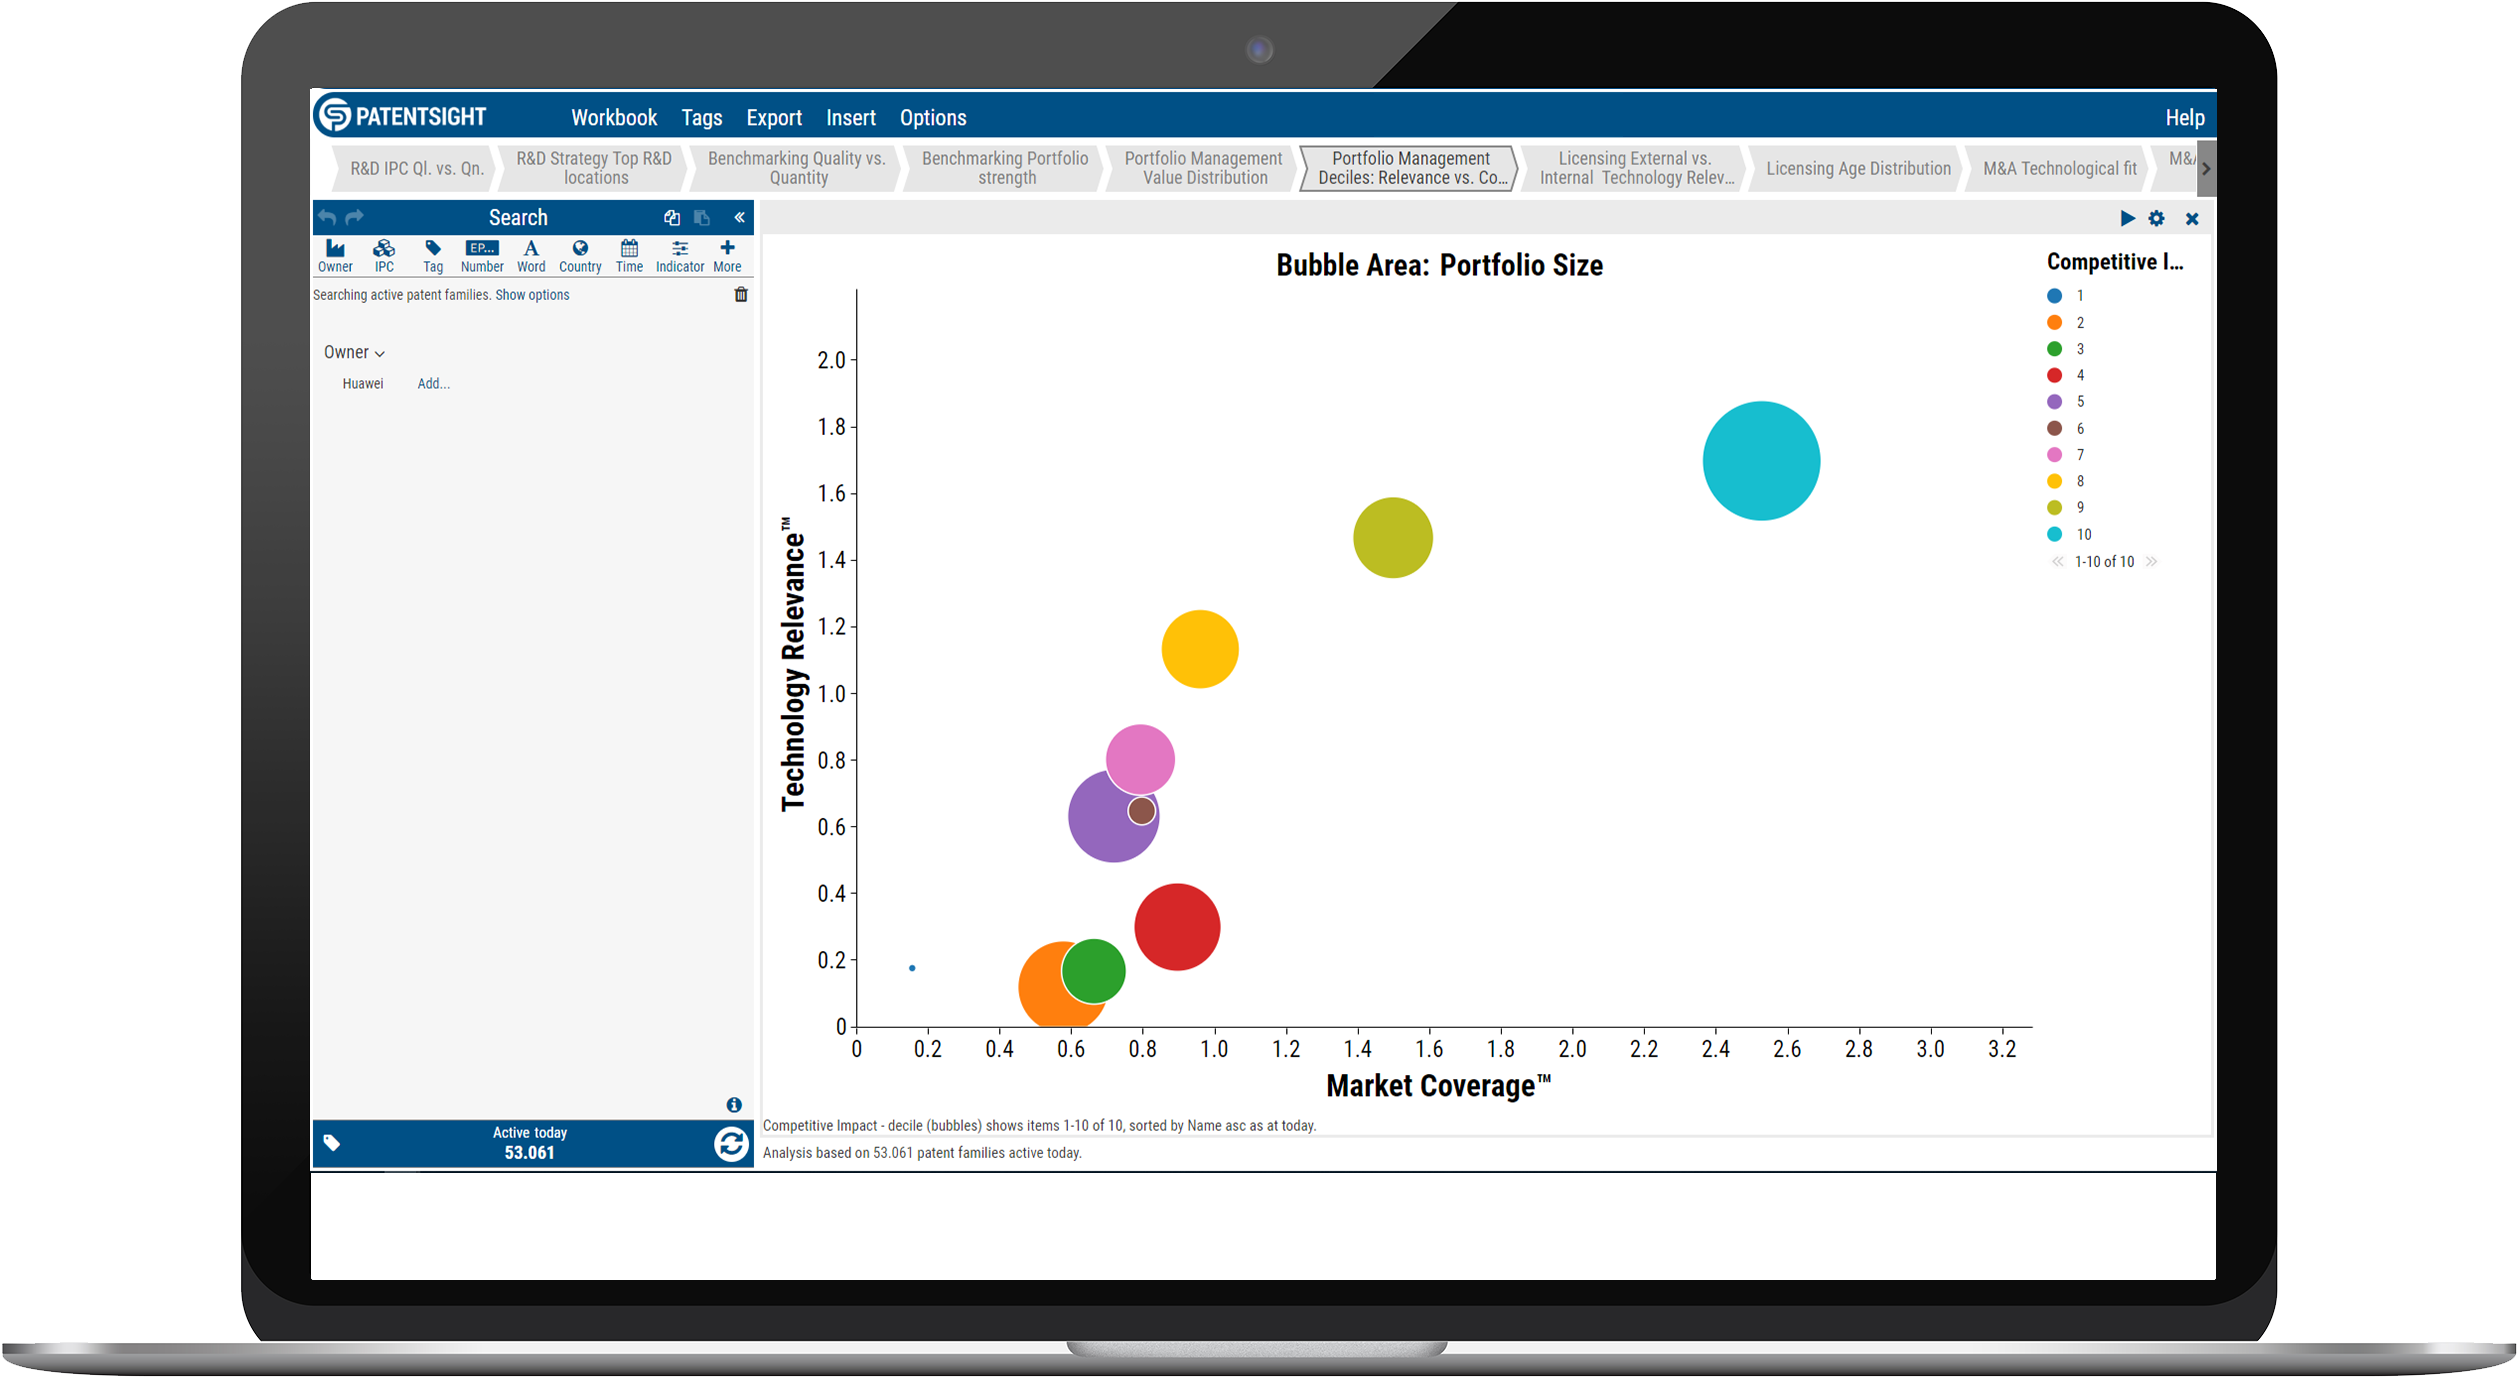Viewport: 2517px width, 1377px height.
Task: Toggle the search panel collapse arrow
Action: tap(739, 217)
